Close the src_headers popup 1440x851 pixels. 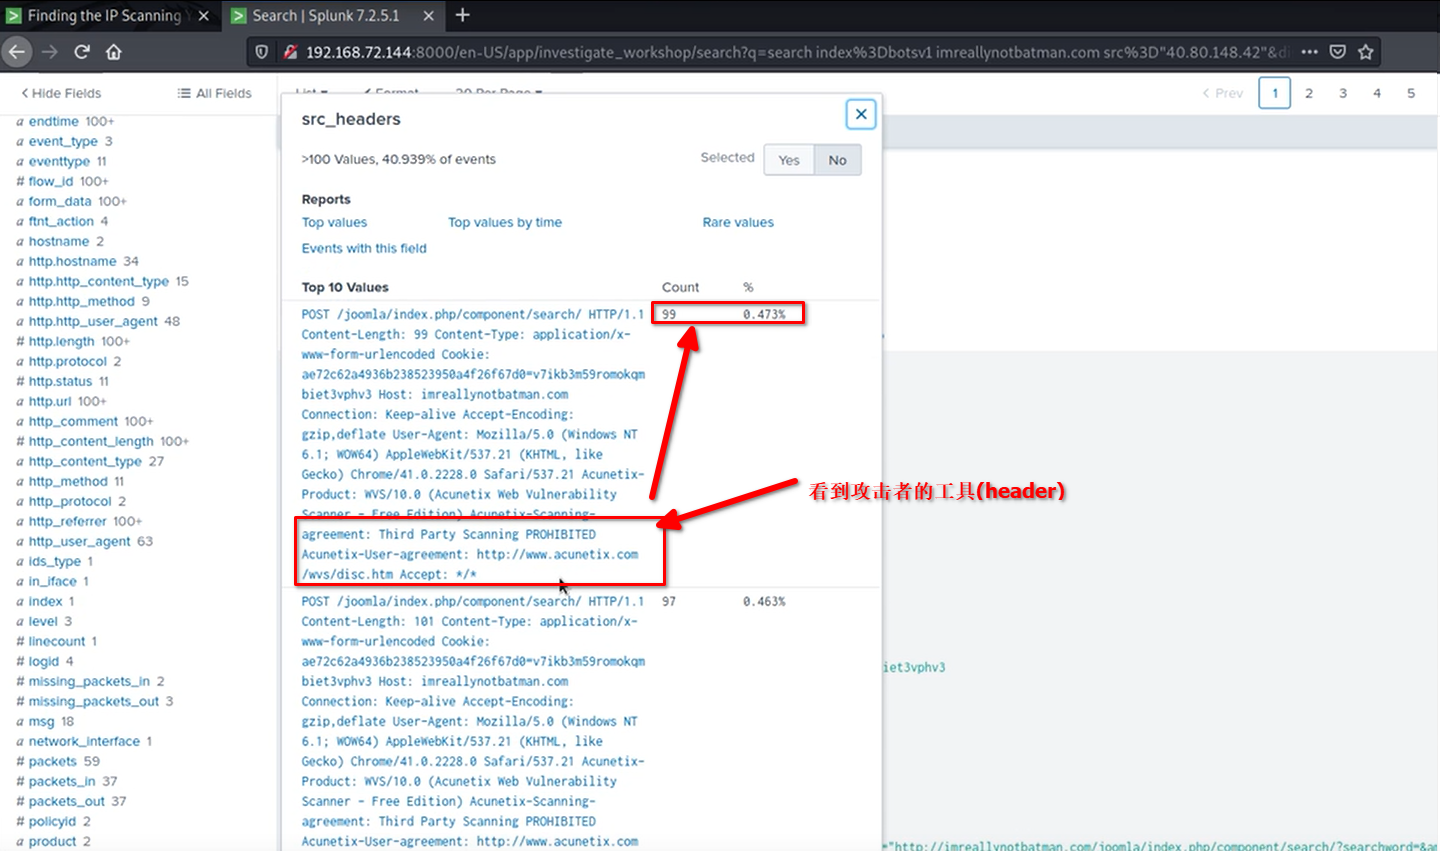860,114
